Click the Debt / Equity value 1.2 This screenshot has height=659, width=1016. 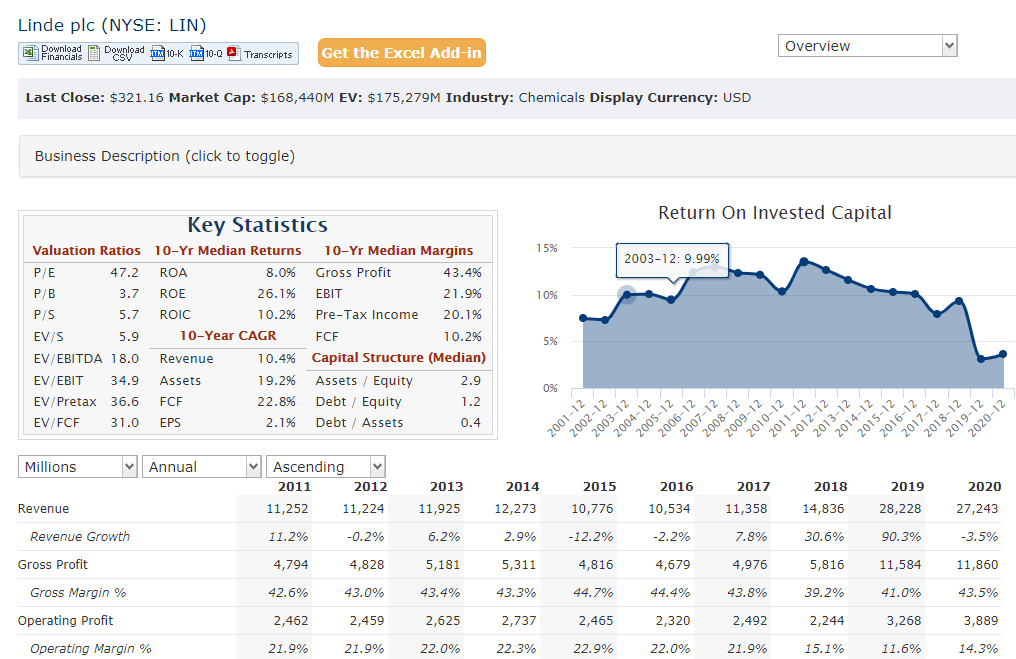pos(471,402)
